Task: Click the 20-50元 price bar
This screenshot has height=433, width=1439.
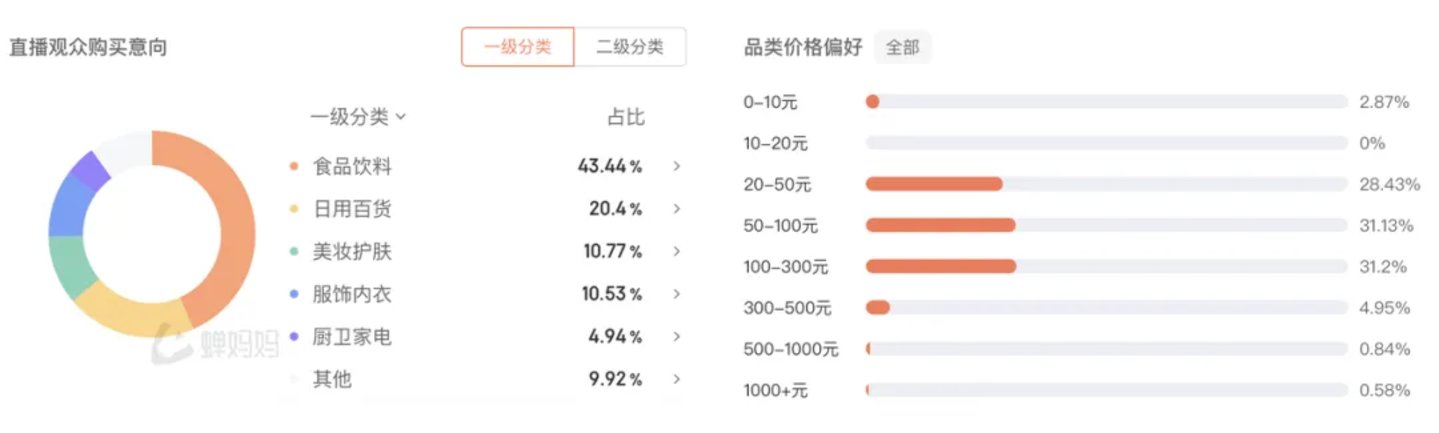Action: click(x=933, y=184)
